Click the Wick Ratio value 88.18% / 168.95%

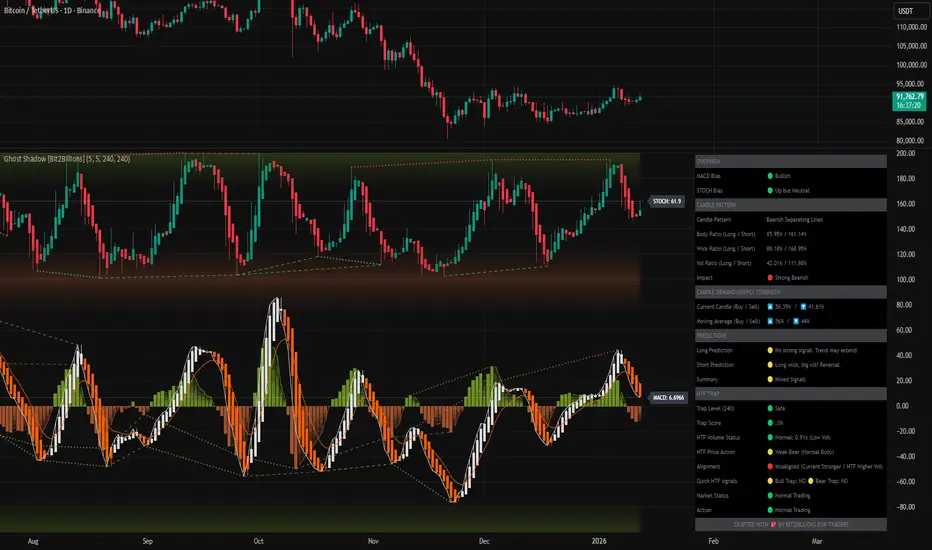pos(786,249)
